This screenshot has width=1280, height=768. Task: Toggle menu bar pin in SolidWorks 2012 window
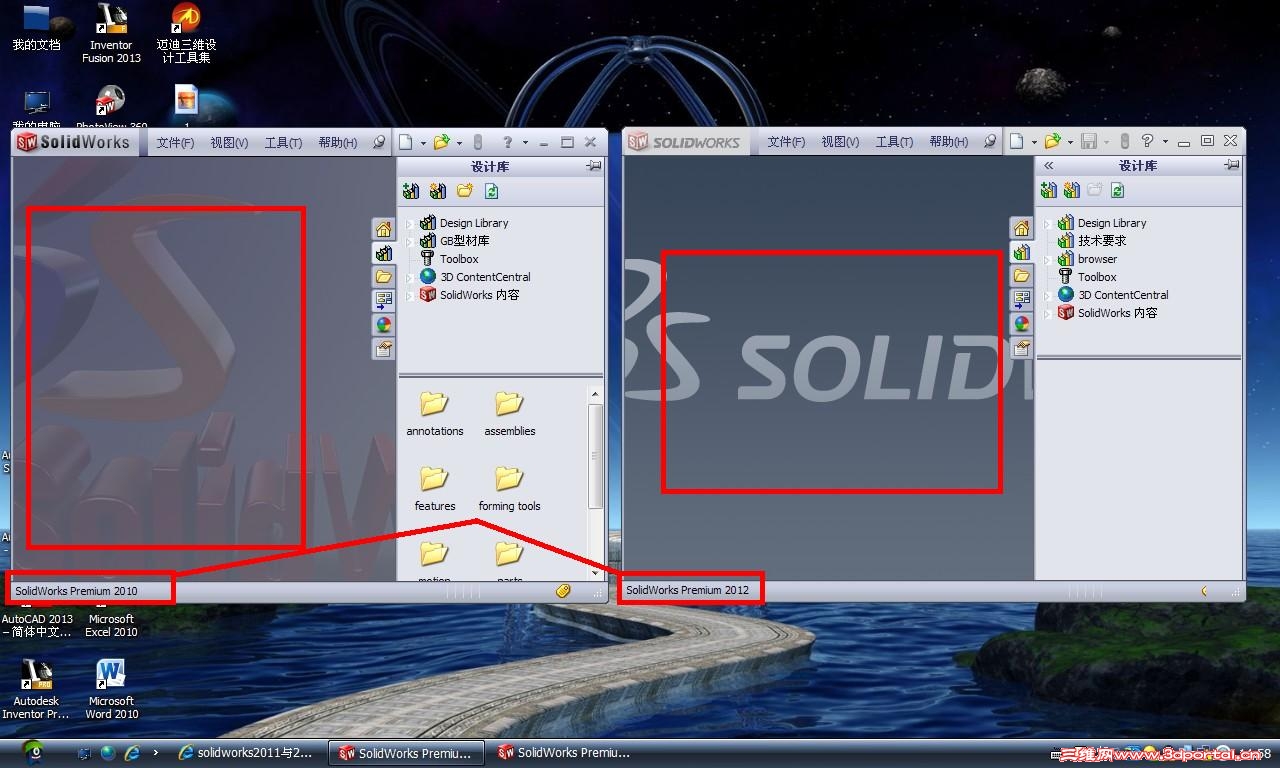tap(990, 142)
